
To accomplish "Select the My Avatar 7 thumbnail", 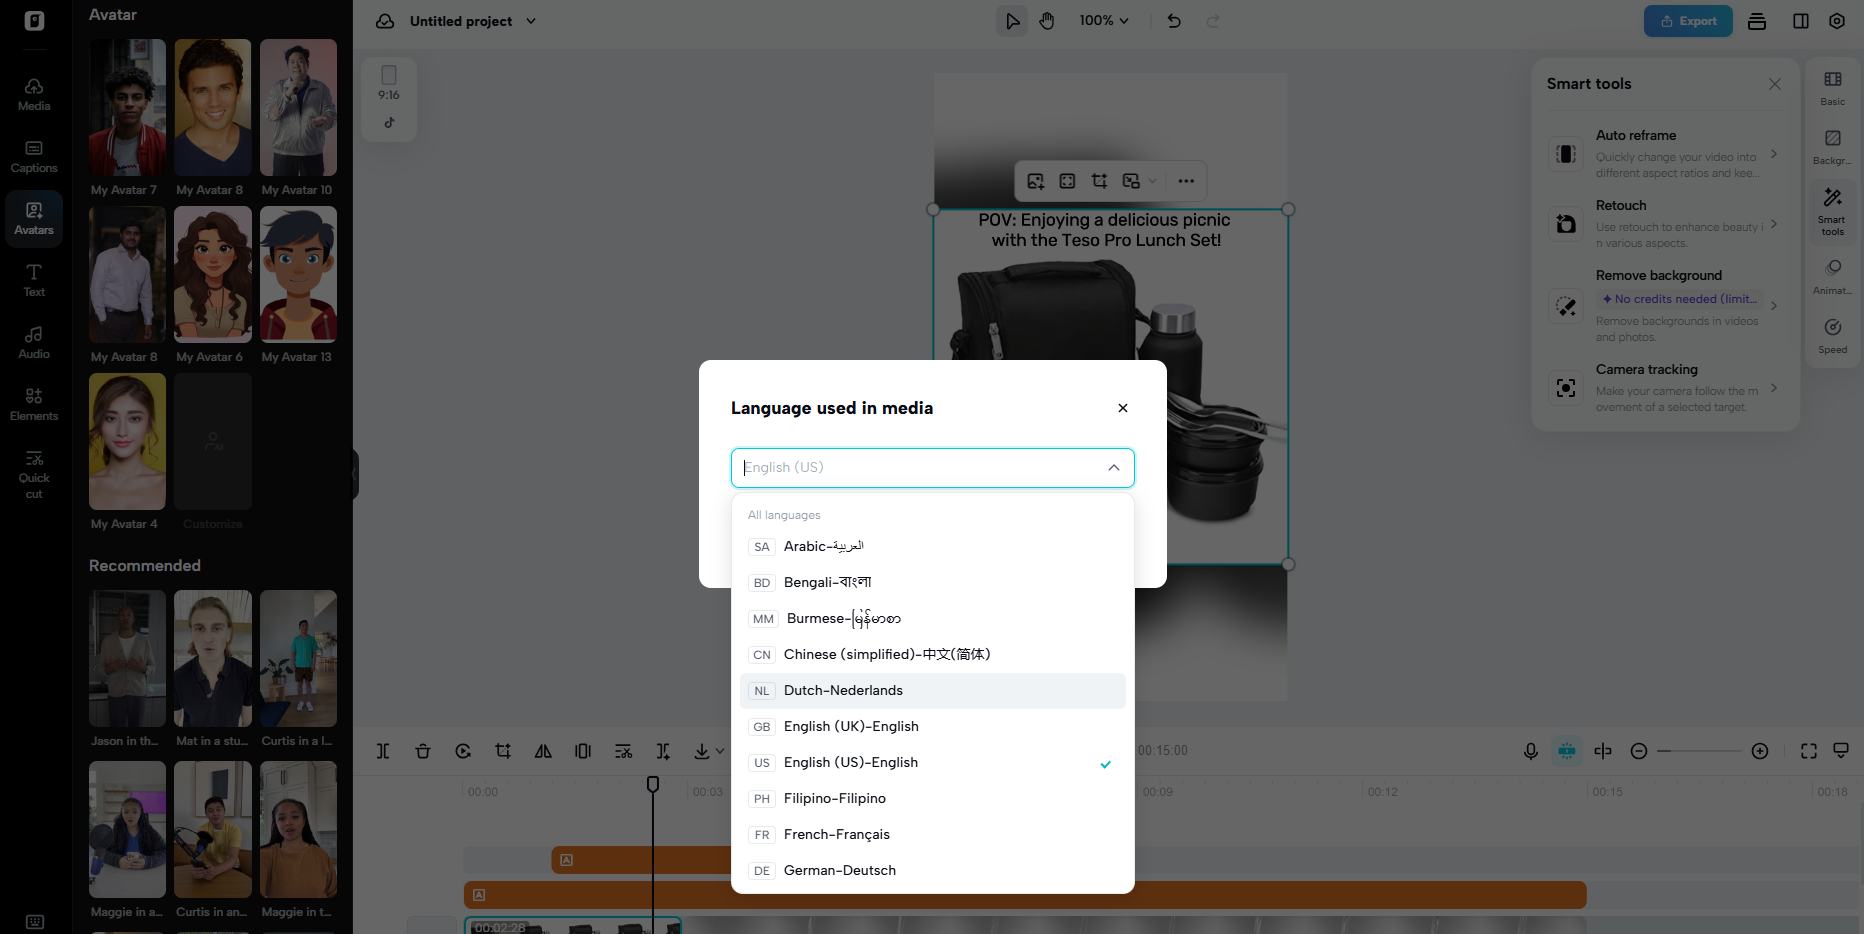I will click(127, 108).
